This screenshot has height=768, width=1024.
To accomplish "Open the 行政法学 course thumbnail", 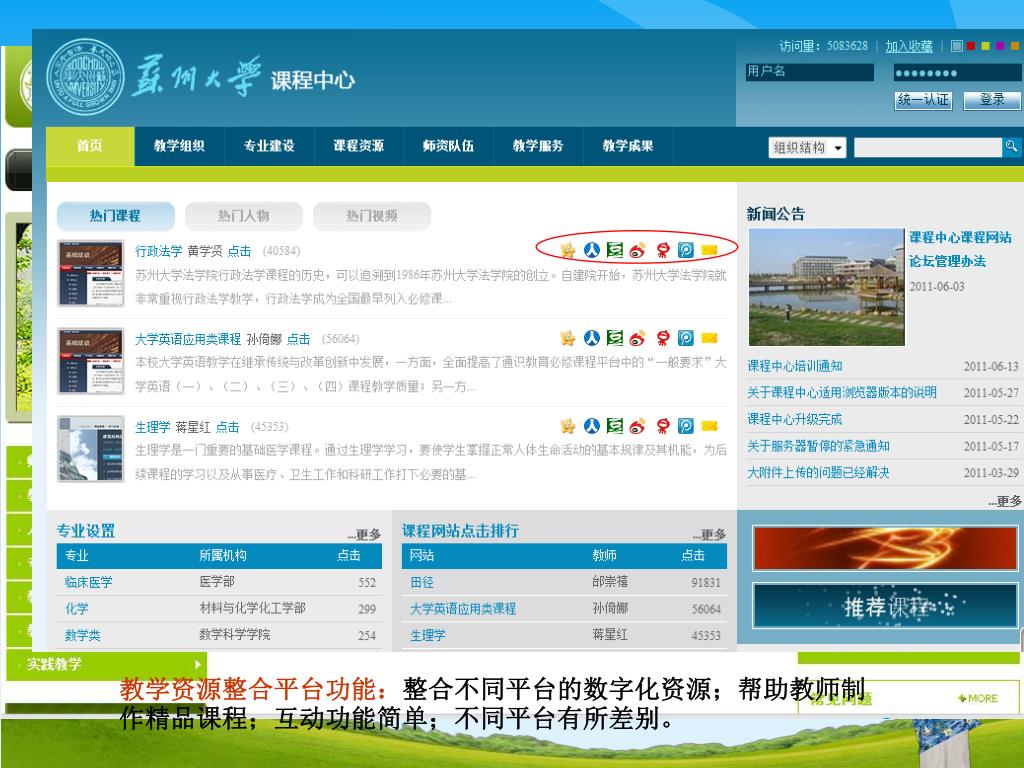I will pyautogui.click(x=91, y=273).
